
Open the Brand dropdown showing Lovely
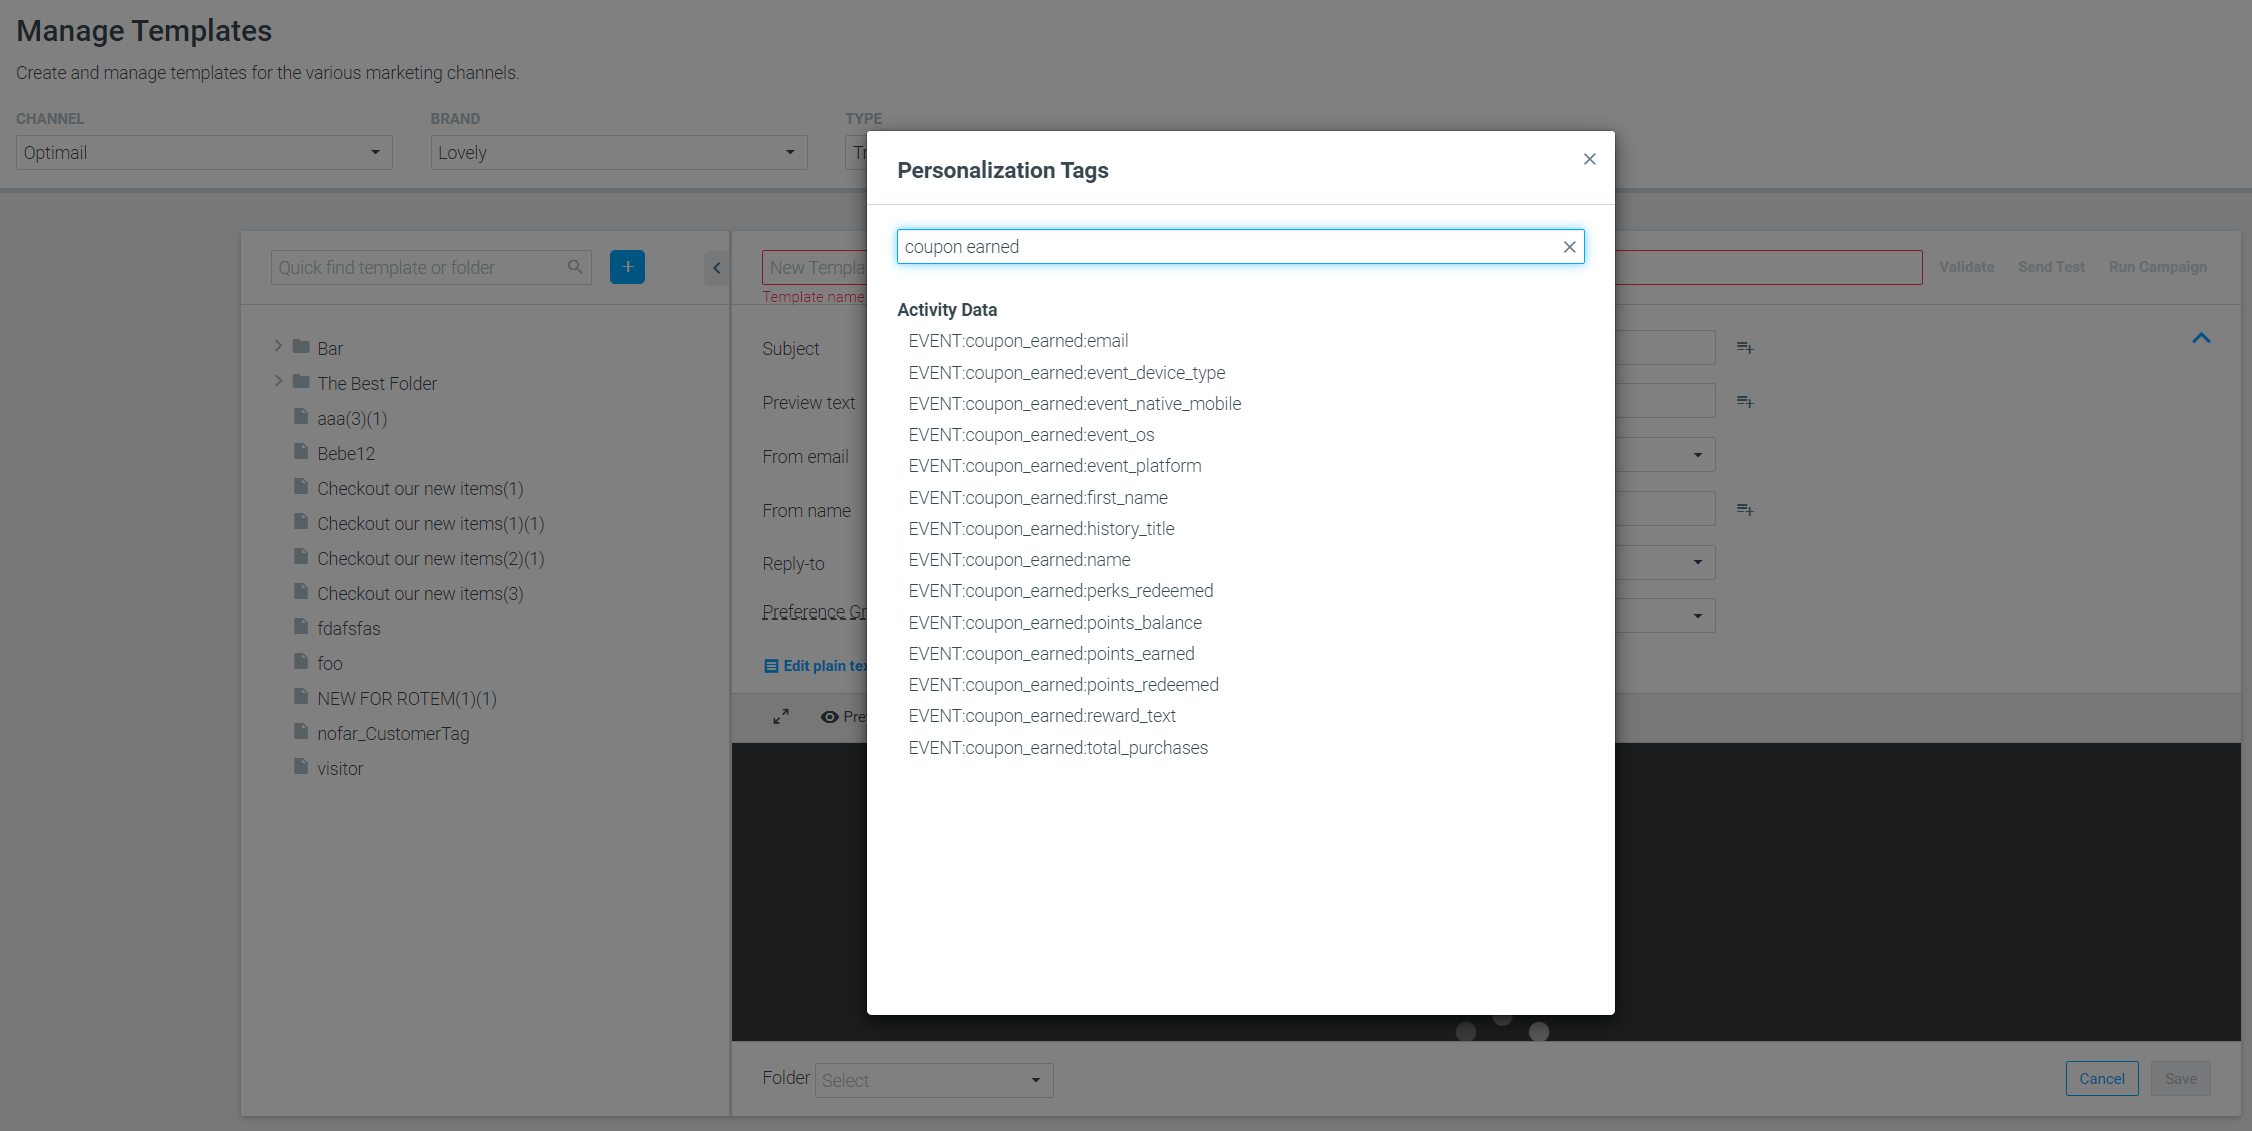[619, 153]
